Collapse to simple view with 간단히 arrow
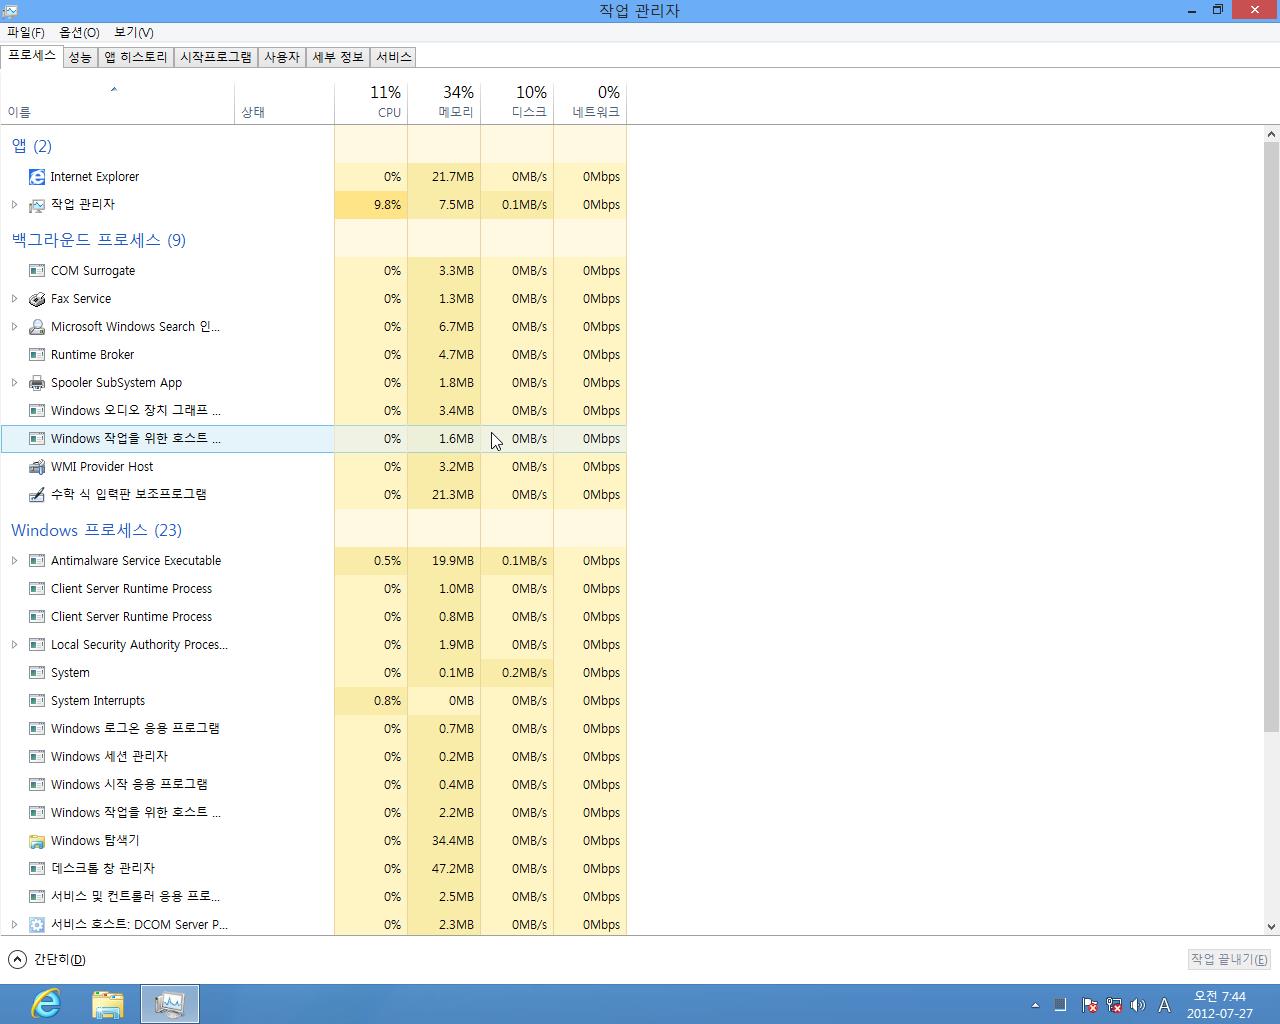This screenshot has height=1024, width=1280. point(17,960)
